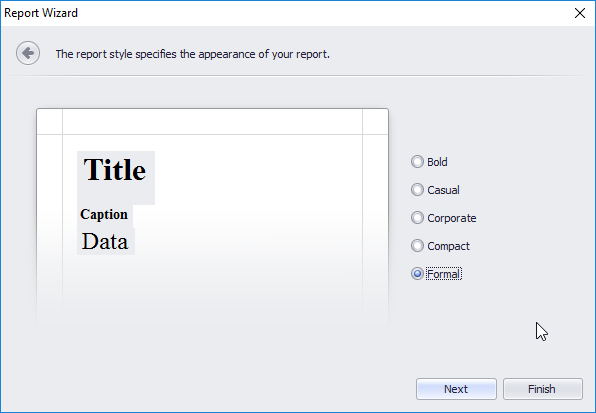The image size is (596, 413).
Task: Click the top-left corner cell of the preview page
Action: pos(50,122)
